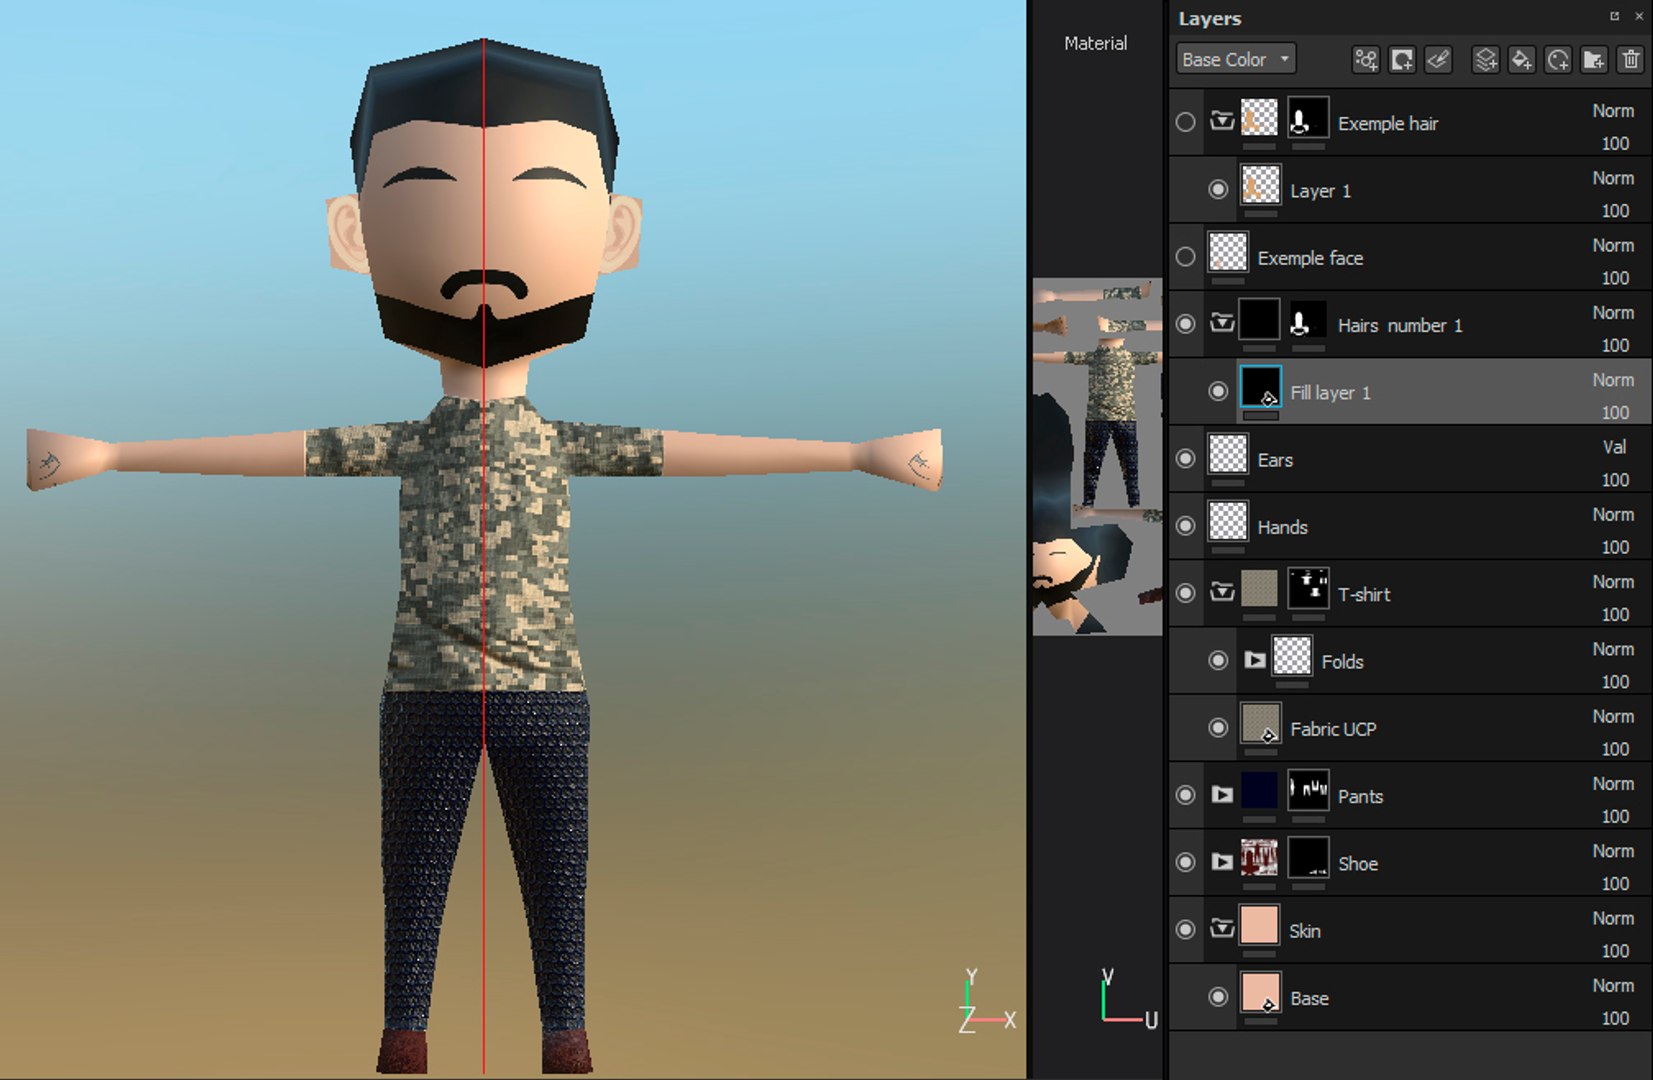Click the Add mask icon in Layers toolbar
The width and height of the screenshot is (1653, 1080).
point(1402,60)
